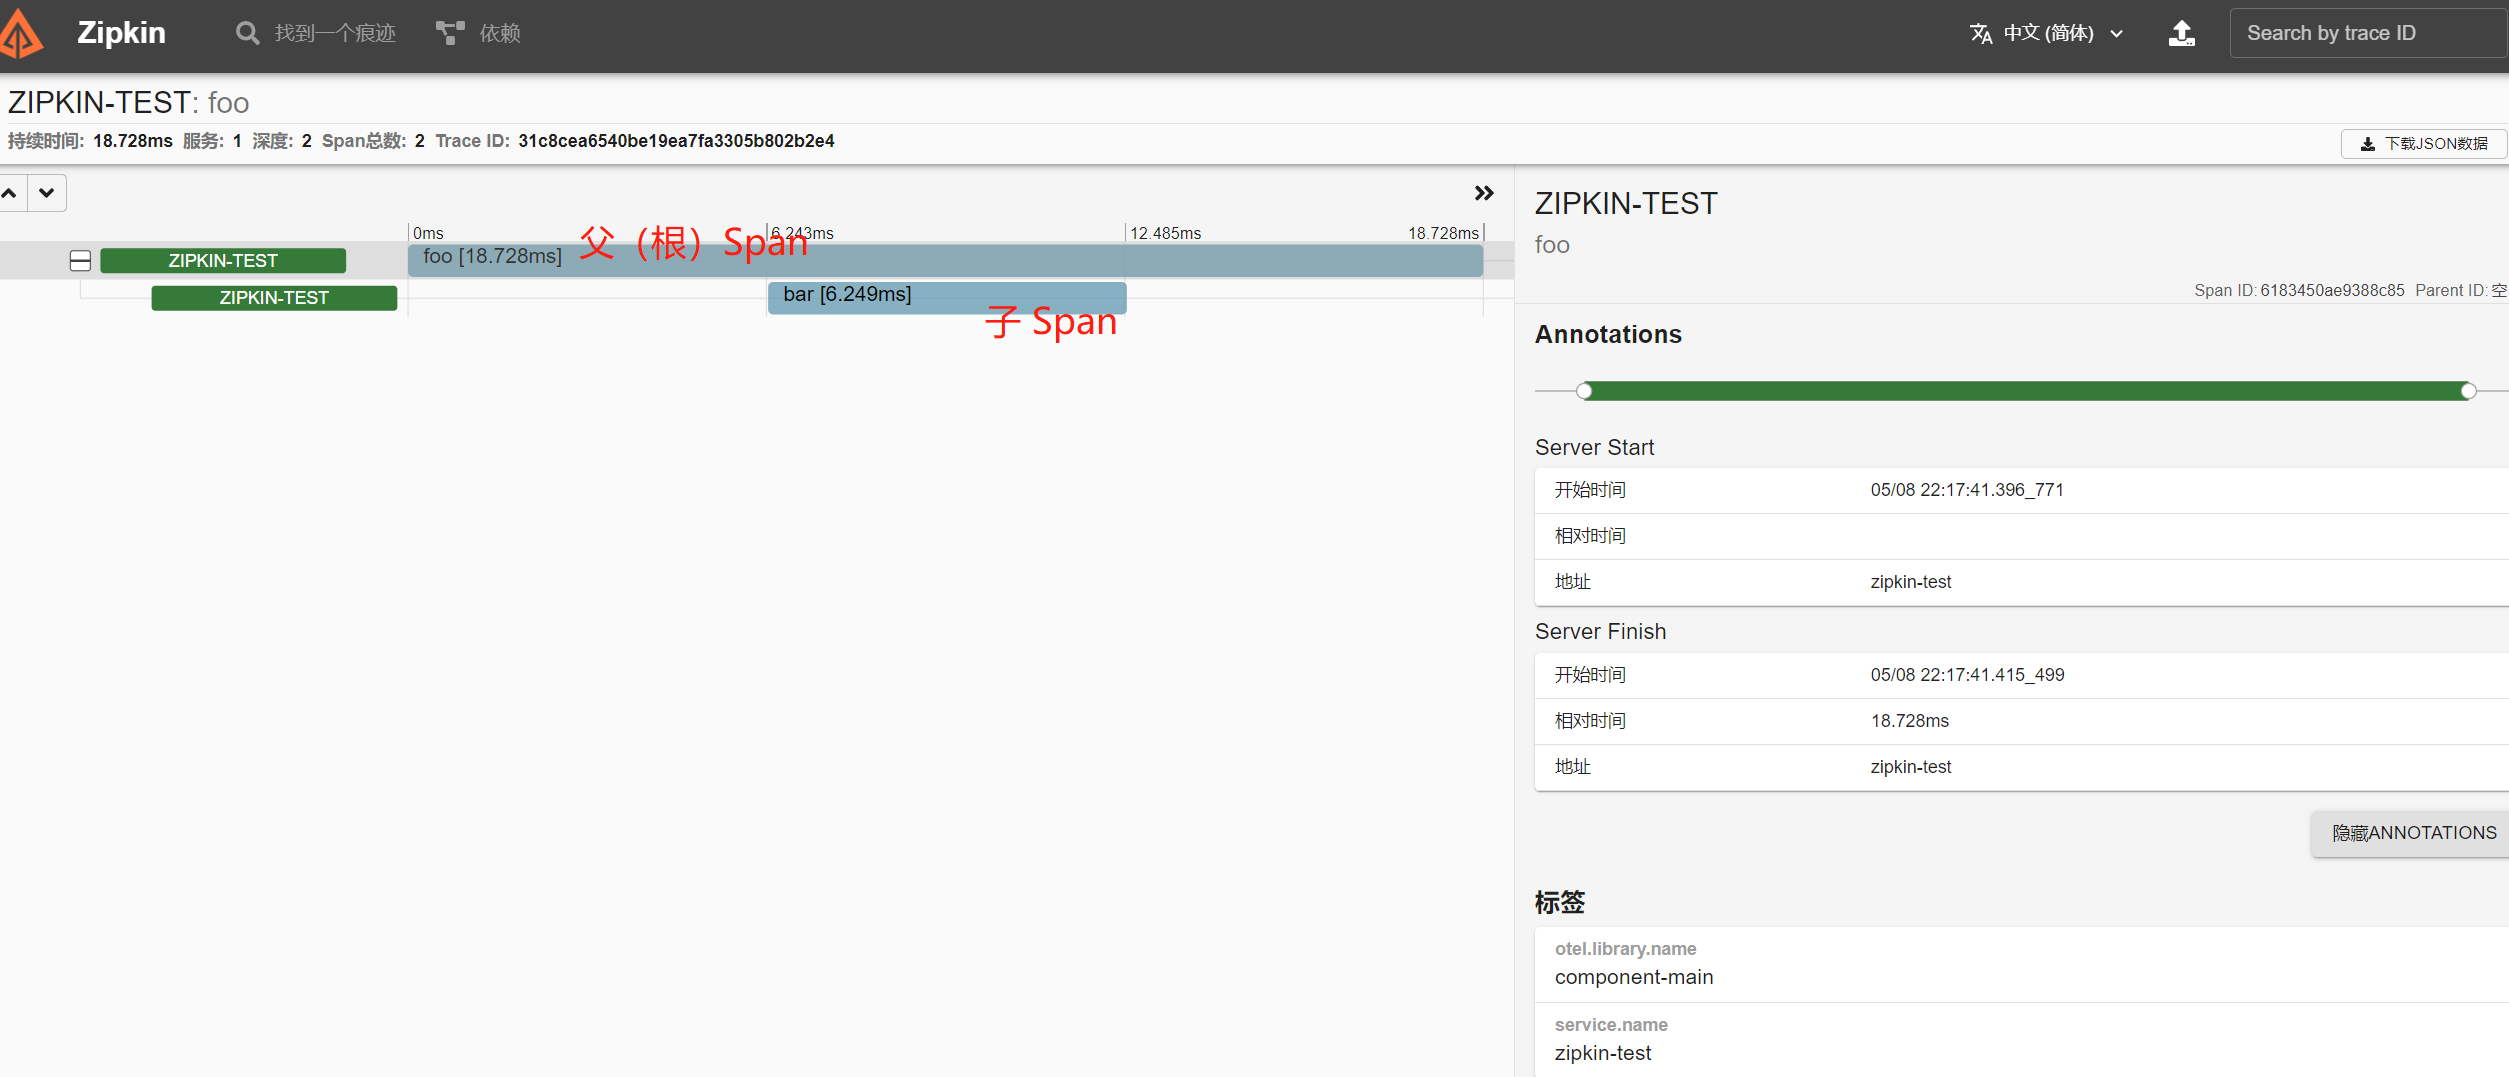The width and height of the screenshot is (2509, 1077).
Task: Click the 下载JSON数据 button
Action: pyautogui.click(x=2423, y=143)
